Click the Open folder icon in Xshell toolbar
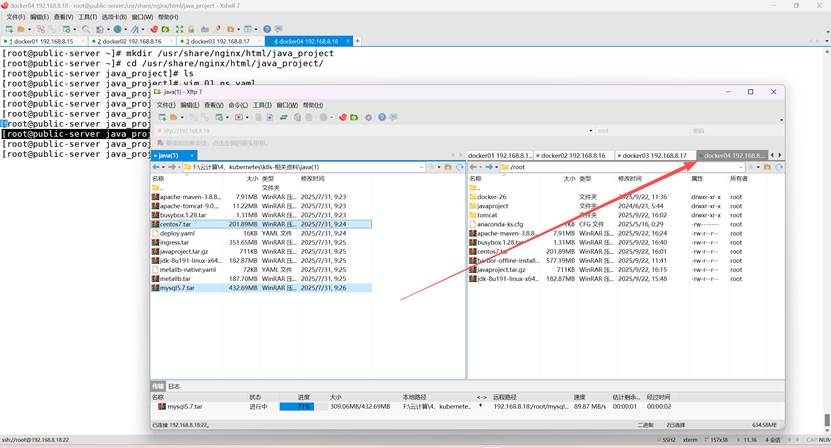831x448 pixels. [x=21, y=29]
